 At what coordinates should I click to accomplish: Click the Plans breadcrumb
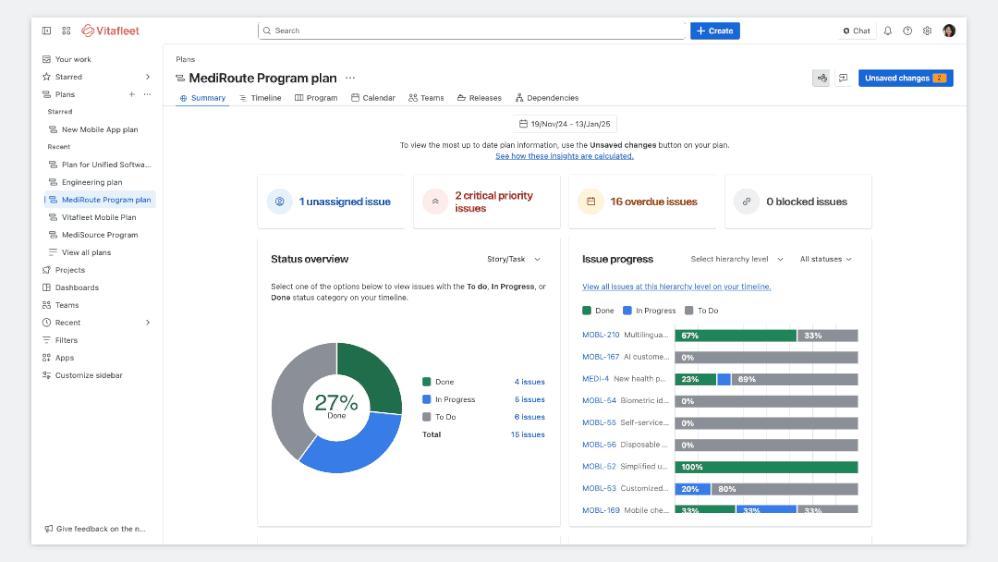[x=185, y=59]
